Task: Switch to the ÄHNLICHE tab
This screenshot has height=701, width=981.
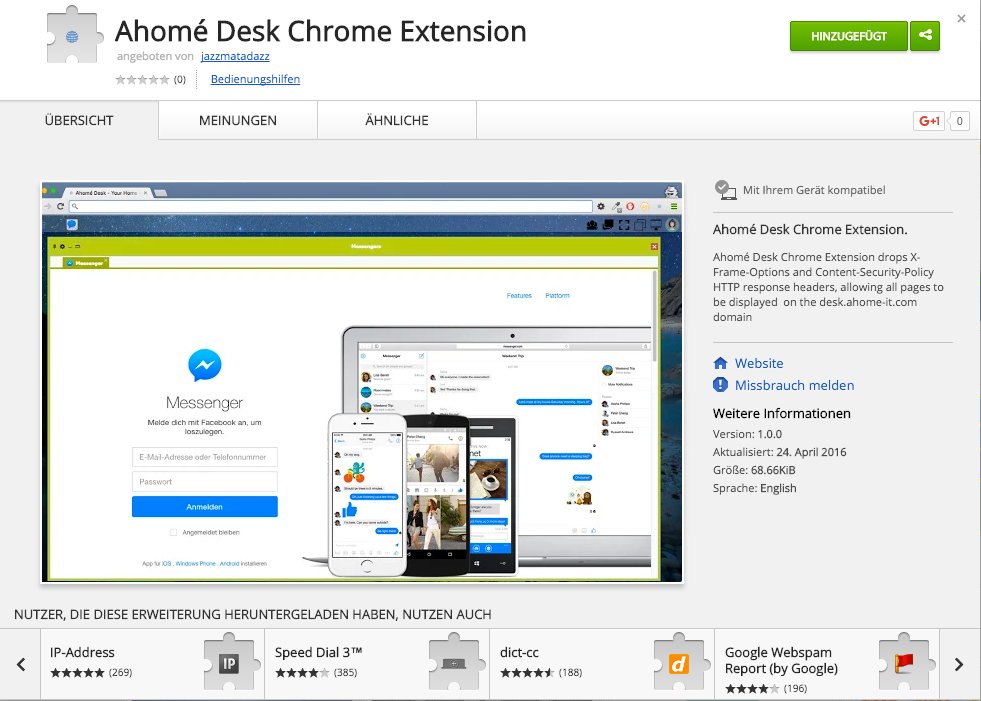Action: pos(397,120)
